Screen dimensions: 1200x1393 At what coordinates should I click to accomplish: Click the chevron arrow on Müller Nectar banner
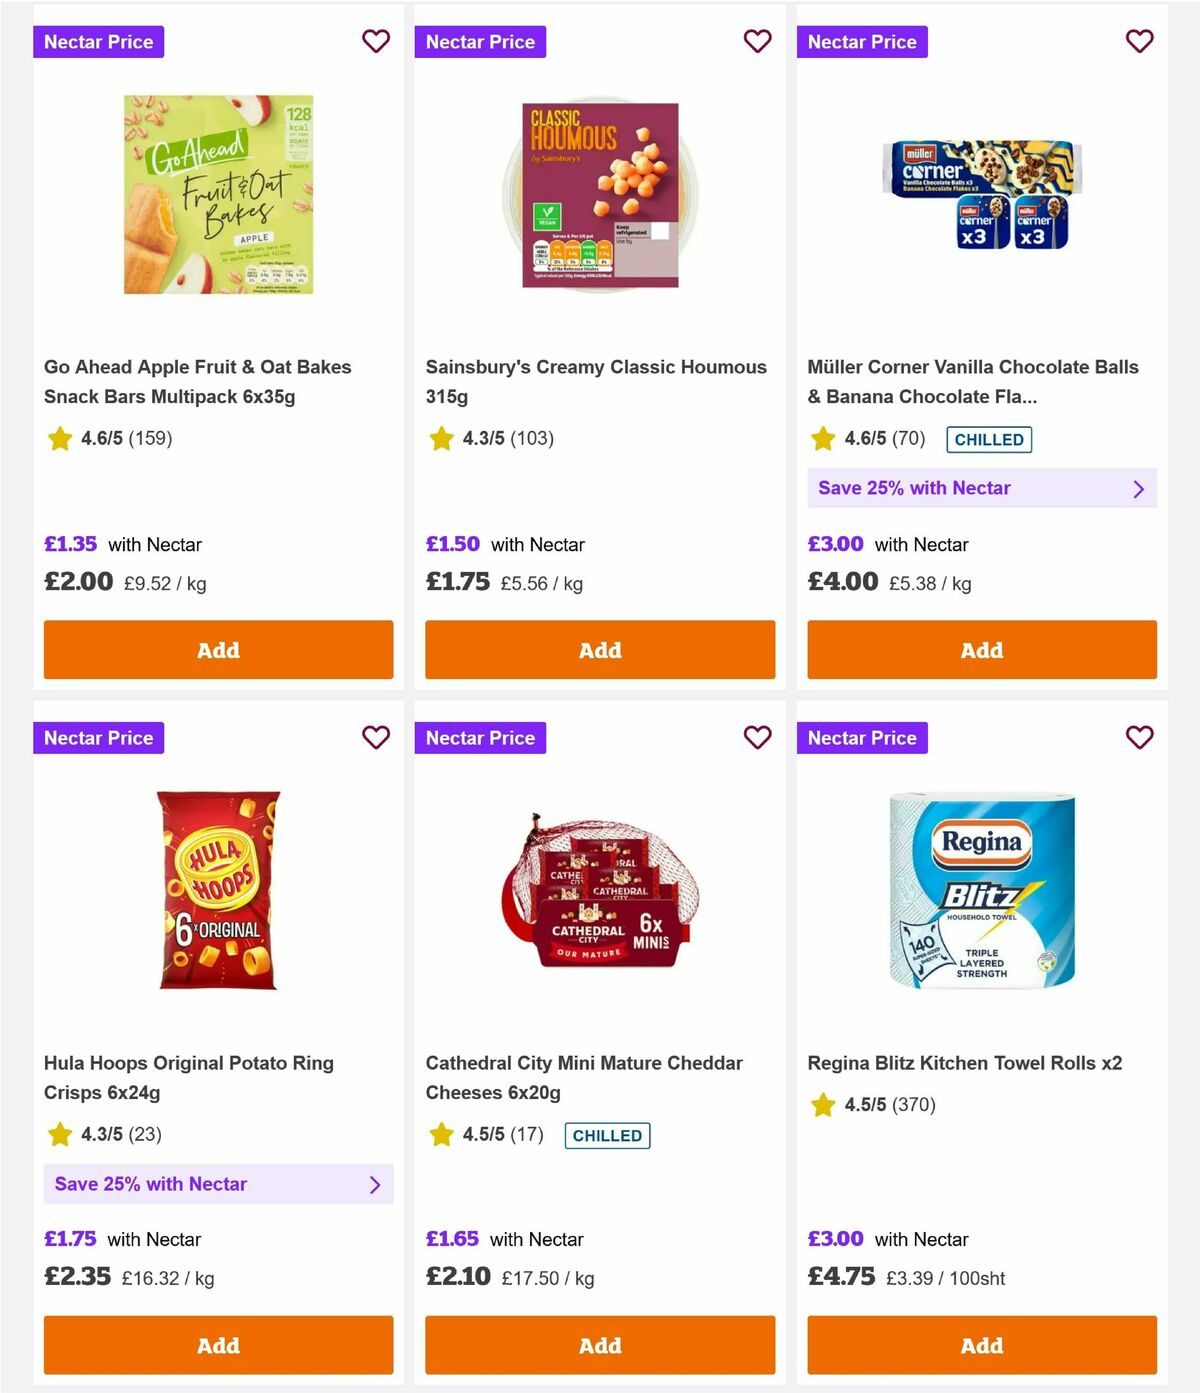[1138, 488]
